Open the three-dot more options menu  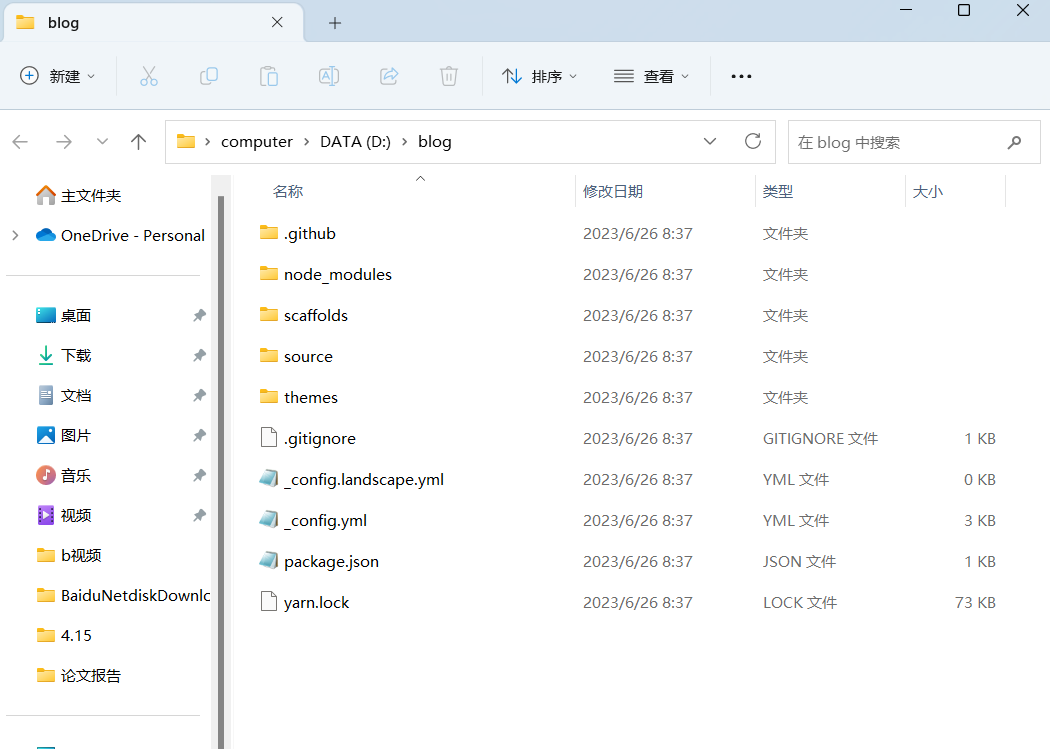(x=741, y=76)
